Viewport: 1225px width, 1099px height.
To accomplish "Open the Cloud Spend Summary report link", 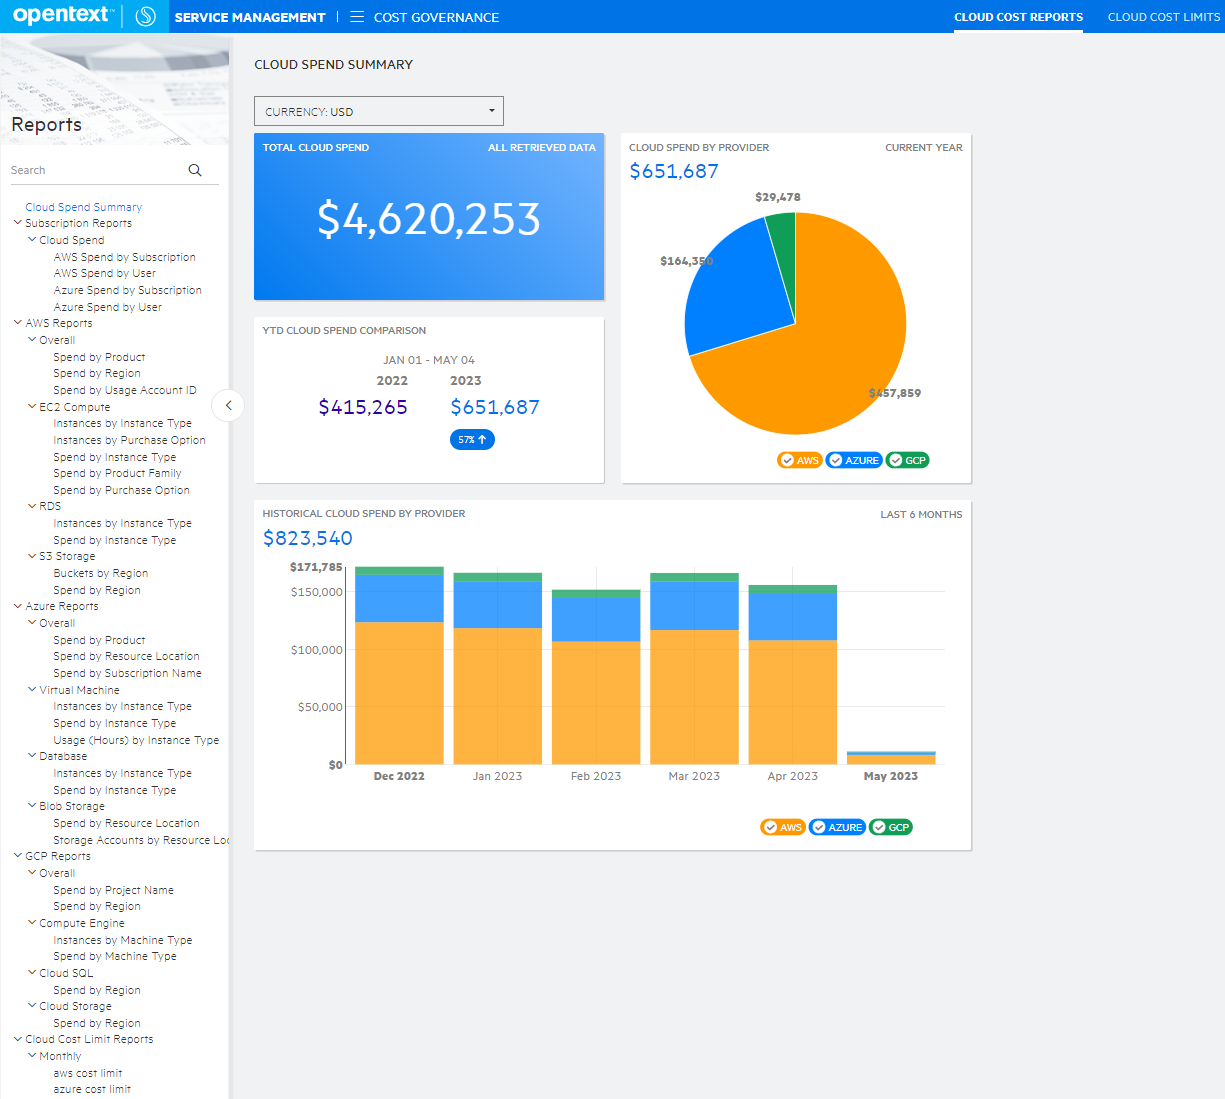I will (x=83, y=206).
